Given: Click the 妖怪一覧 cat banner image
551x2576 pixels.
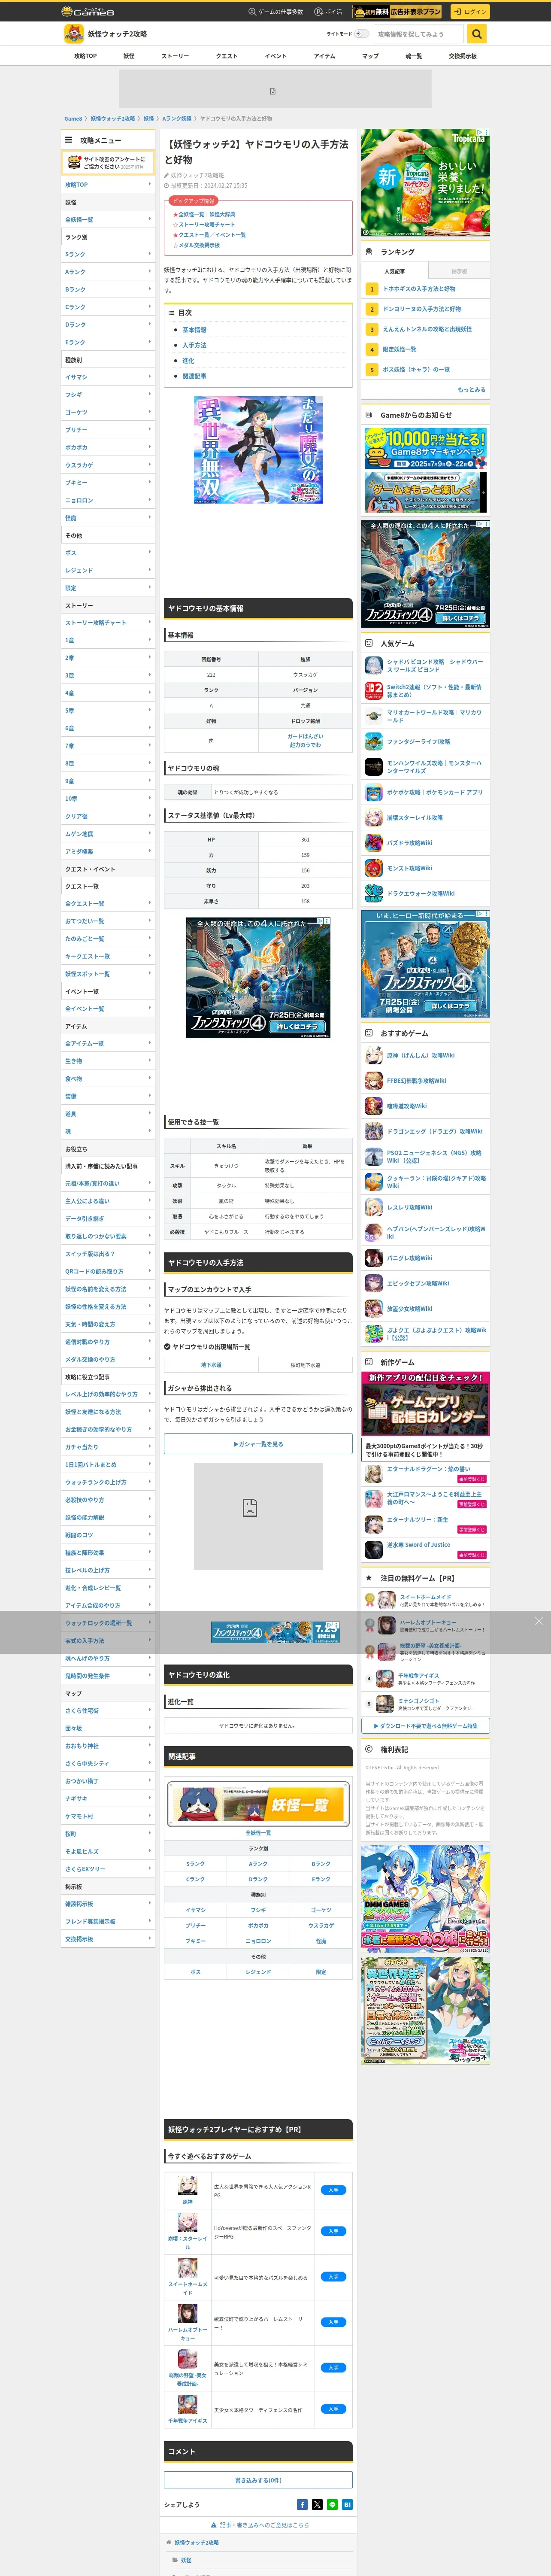Looking at the screenshot, I should click(258, 1805).
